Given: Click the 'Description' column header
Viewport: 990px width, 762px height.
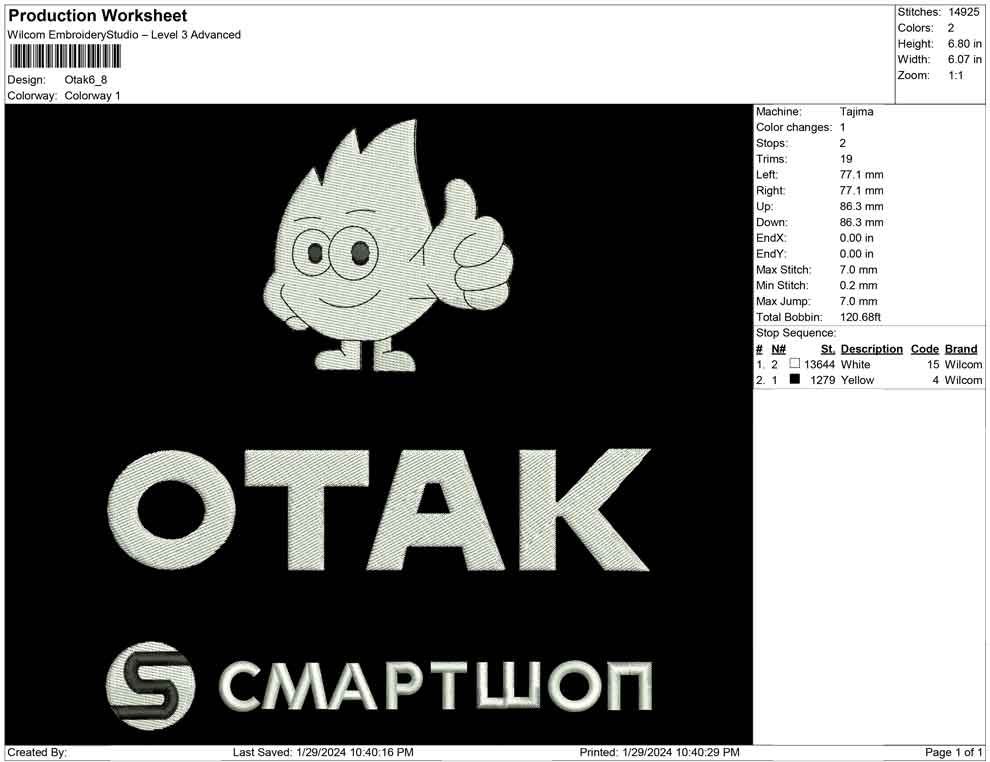Looking at the screenshot, I should point(872,348).
